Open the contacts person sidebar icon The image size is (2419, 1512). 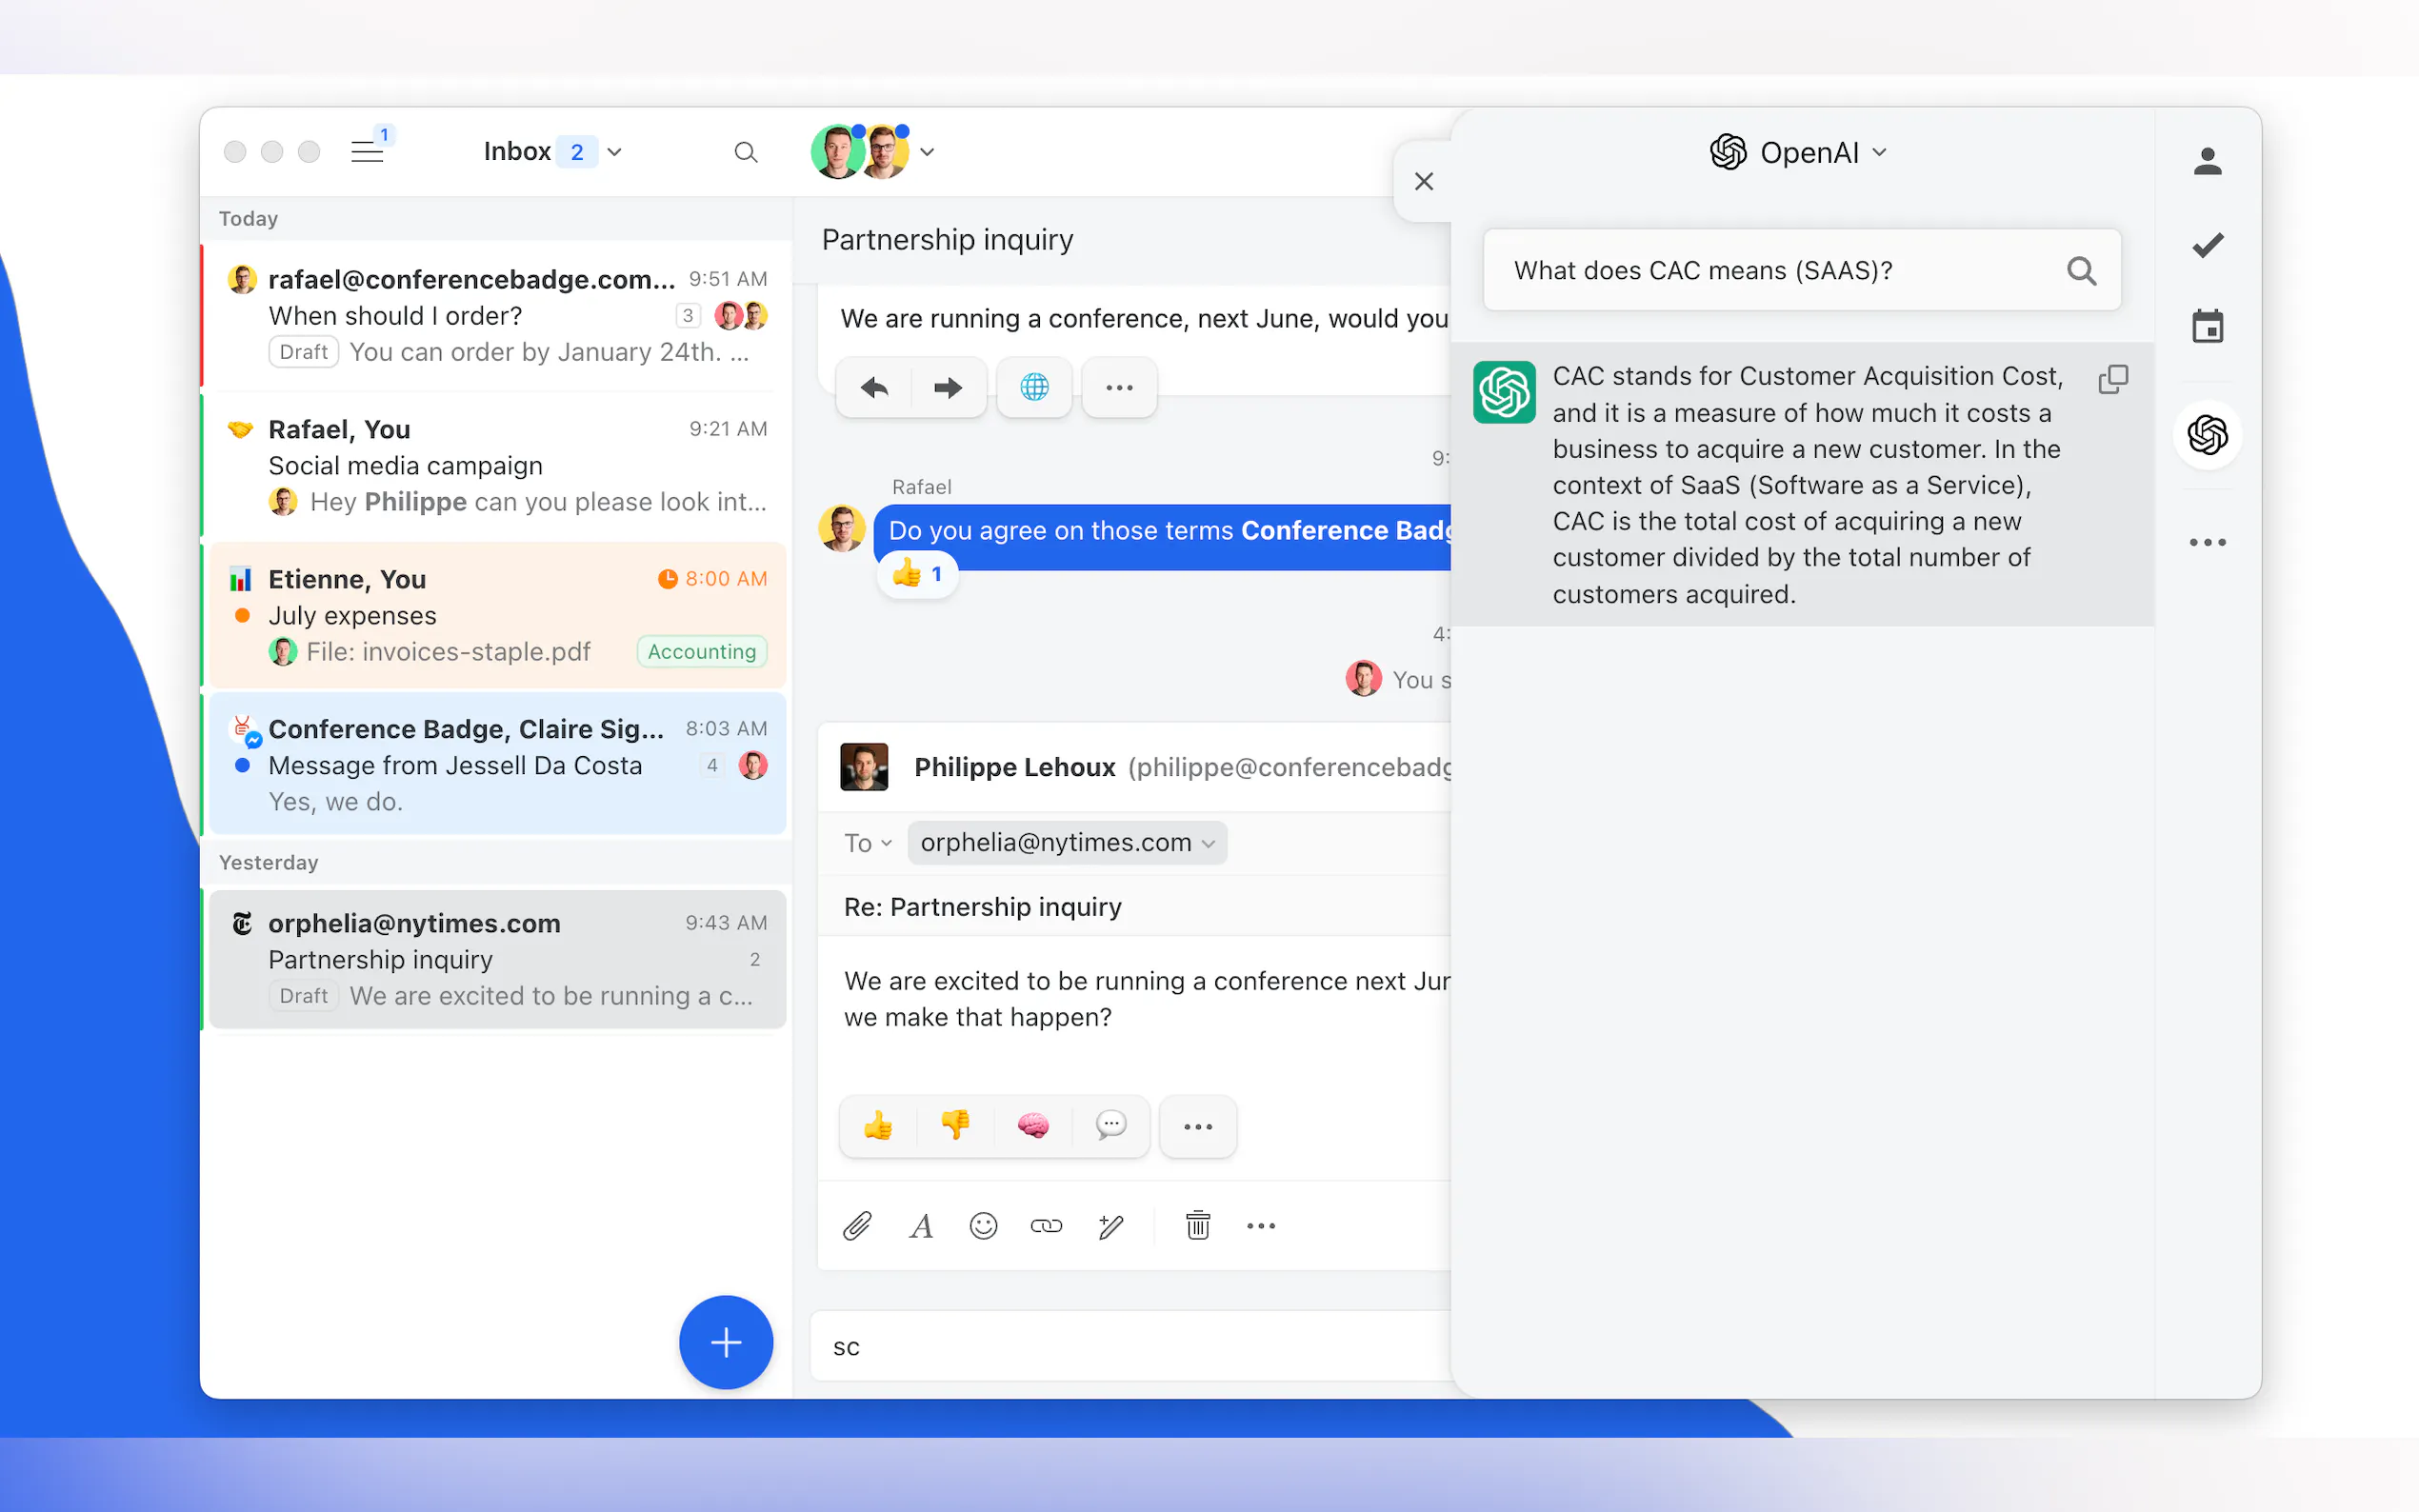pos(2206,161)
